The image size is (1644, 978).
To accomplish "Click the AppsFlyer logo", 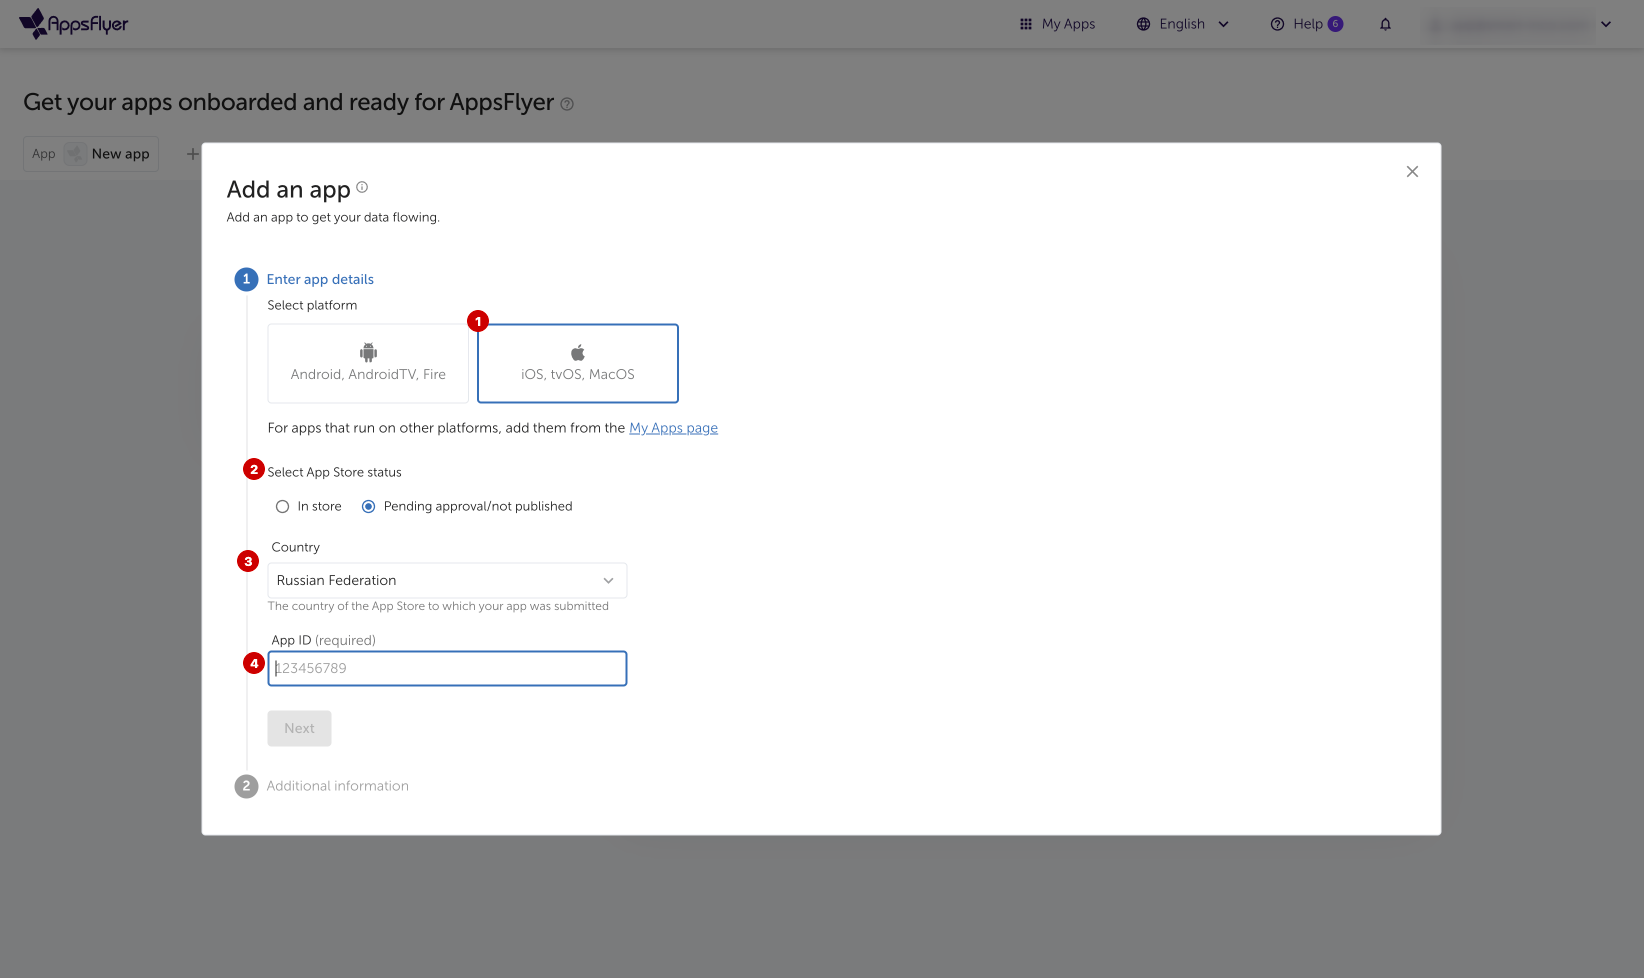I will coord(74,23).
